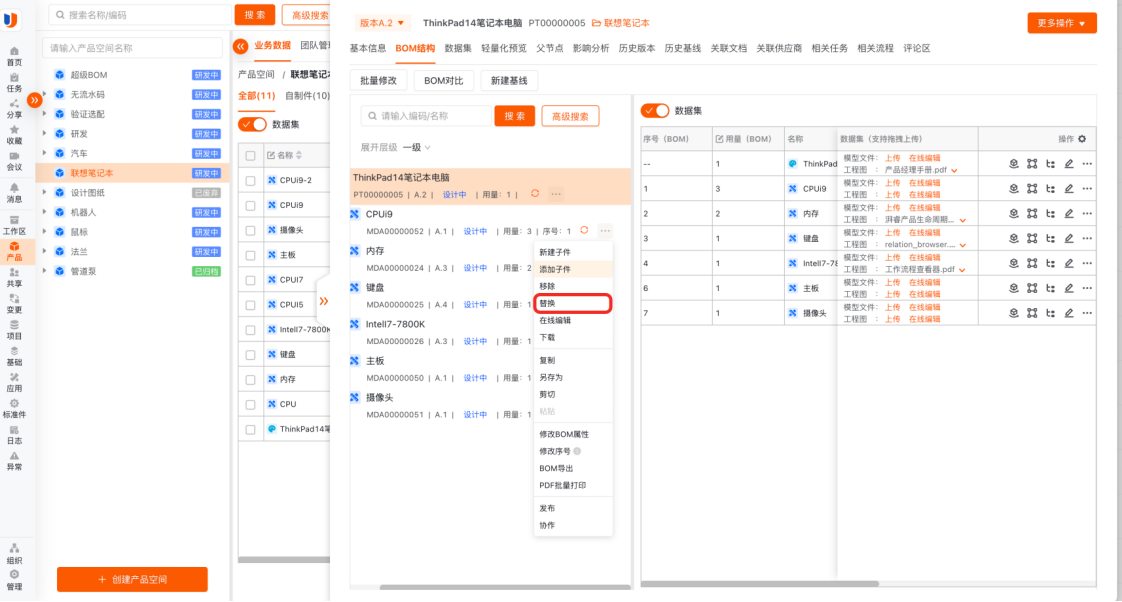
Task: Expand the 无流水码 tree node
Action: (44, 94)
